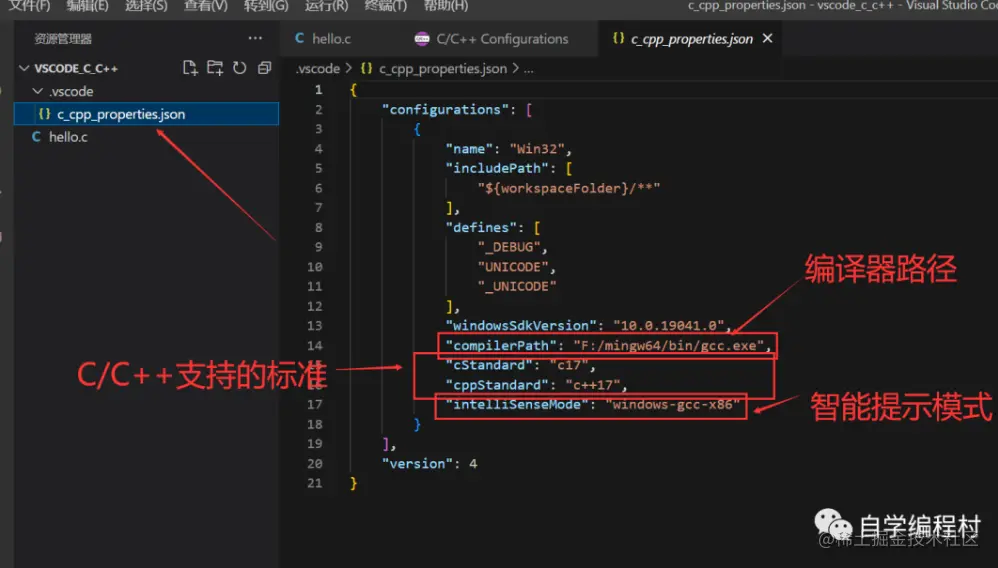The height and width of the screenshot is (568, 998).
Task: Open explorer's more actions ellipsis
Action: 255,38
